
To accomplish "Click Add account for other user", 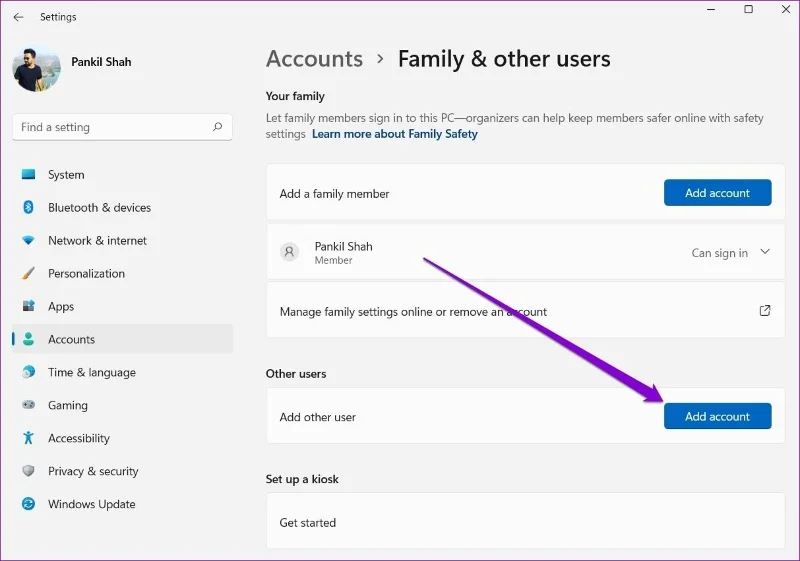I will click(x=717, y=416).
